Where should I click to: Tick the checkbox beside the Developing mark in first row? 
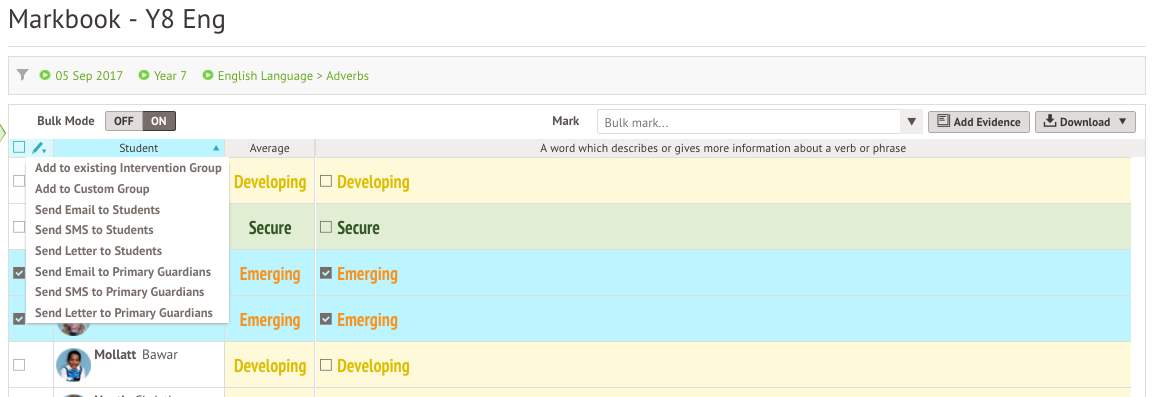(326, 182)
